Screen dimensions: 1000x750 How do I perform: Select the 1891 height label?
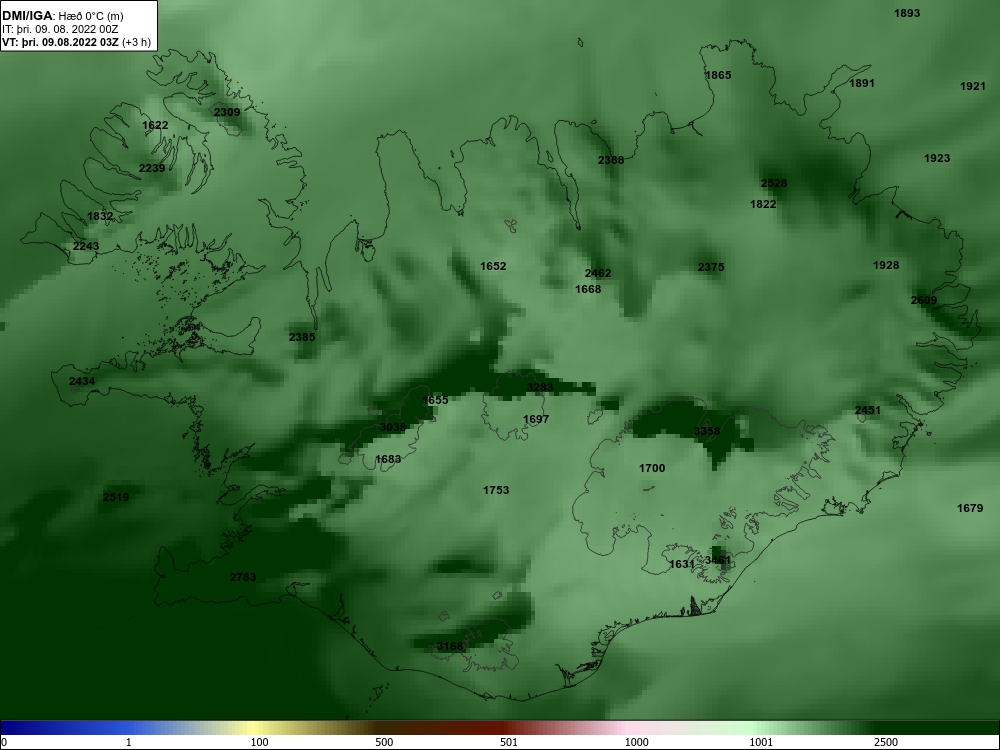coord(862,83)
